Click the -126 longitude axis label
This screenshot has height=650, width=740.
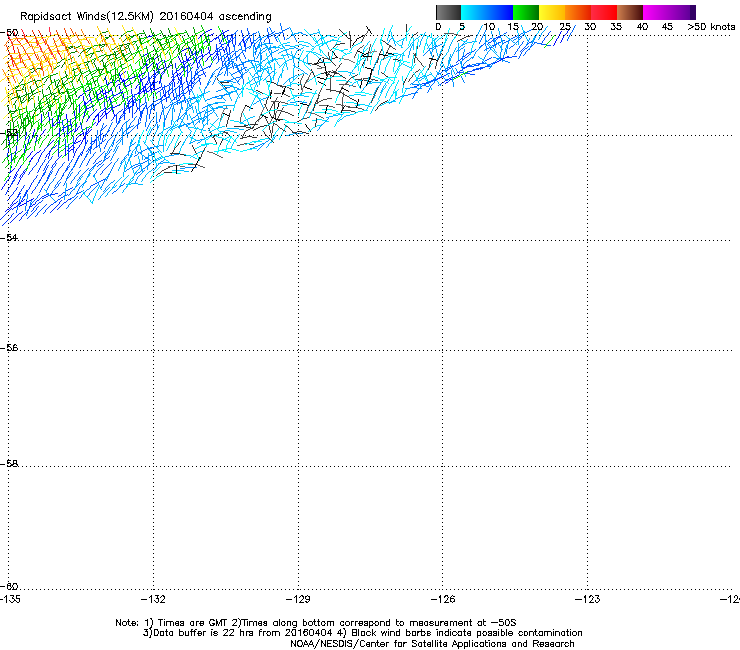443,599
